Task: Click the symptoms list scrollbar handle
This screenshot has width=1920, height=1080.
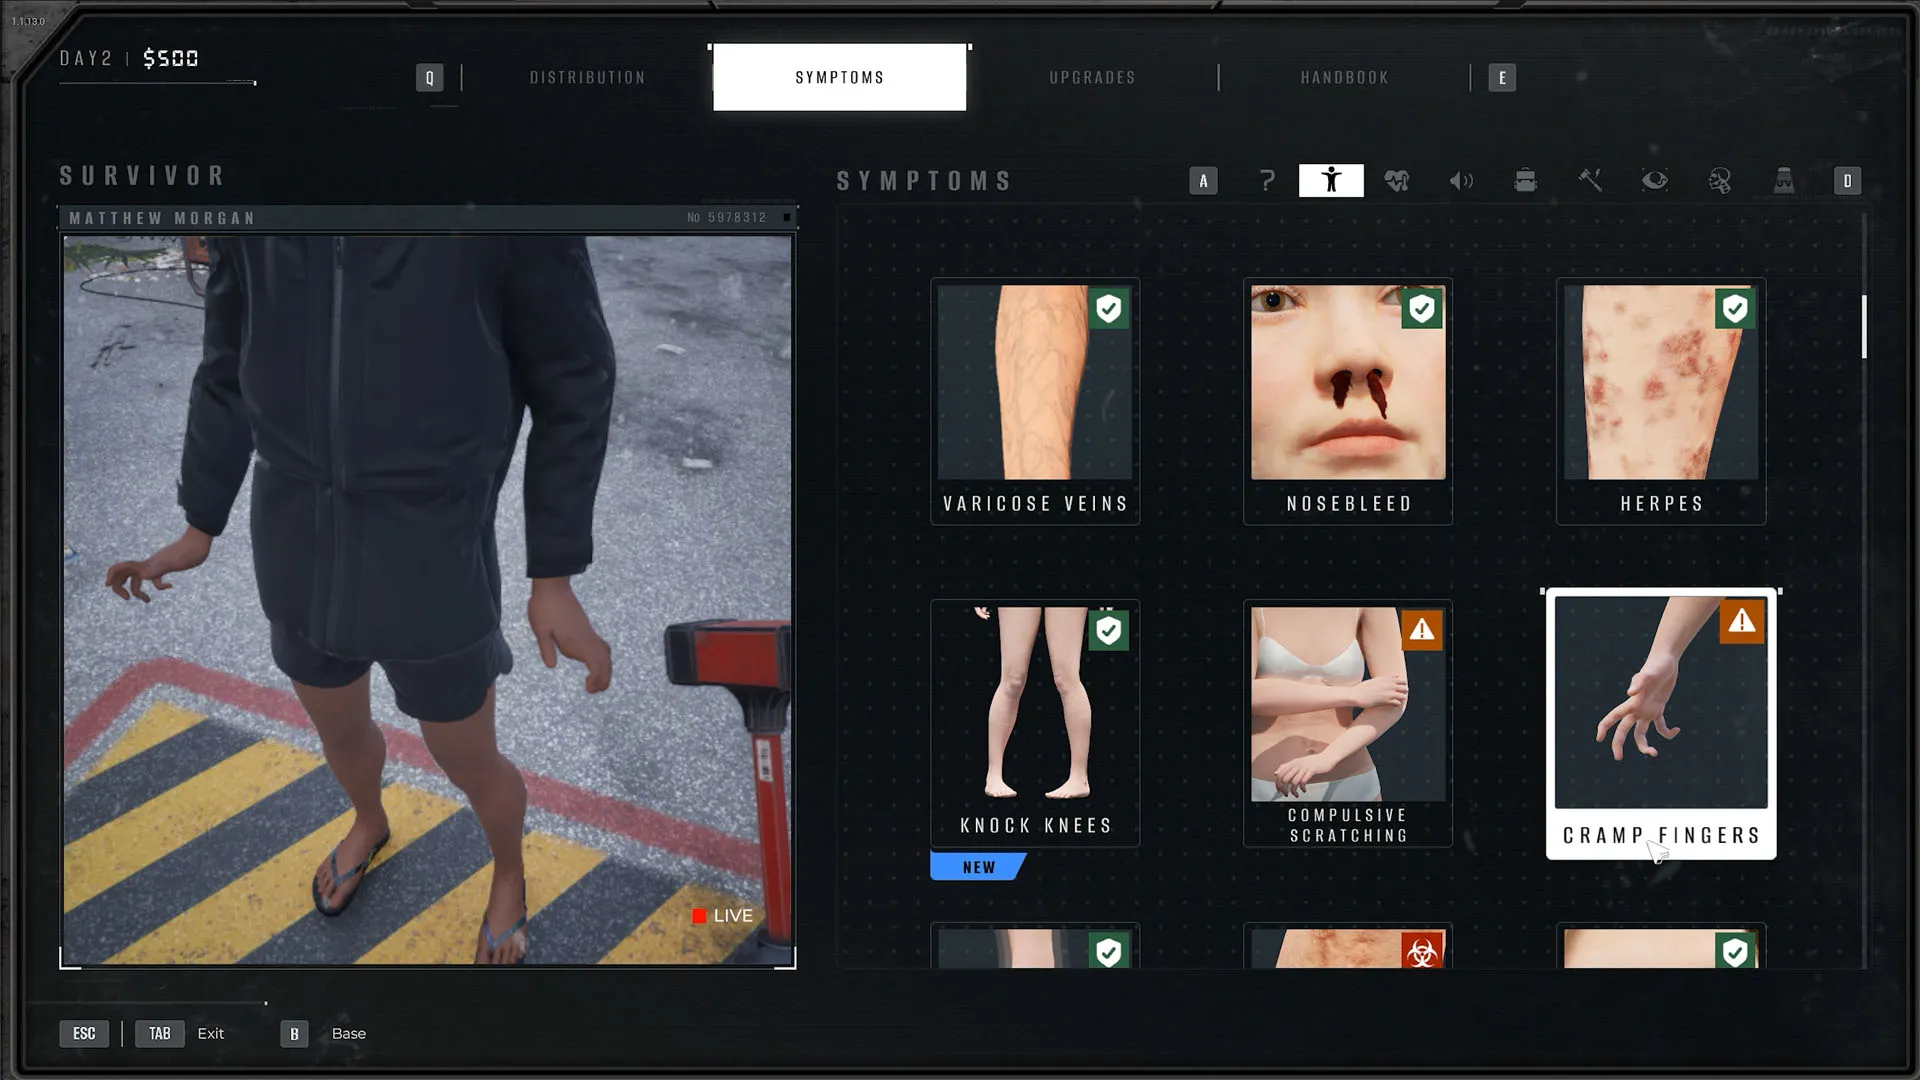Action: coord(1864,326)
